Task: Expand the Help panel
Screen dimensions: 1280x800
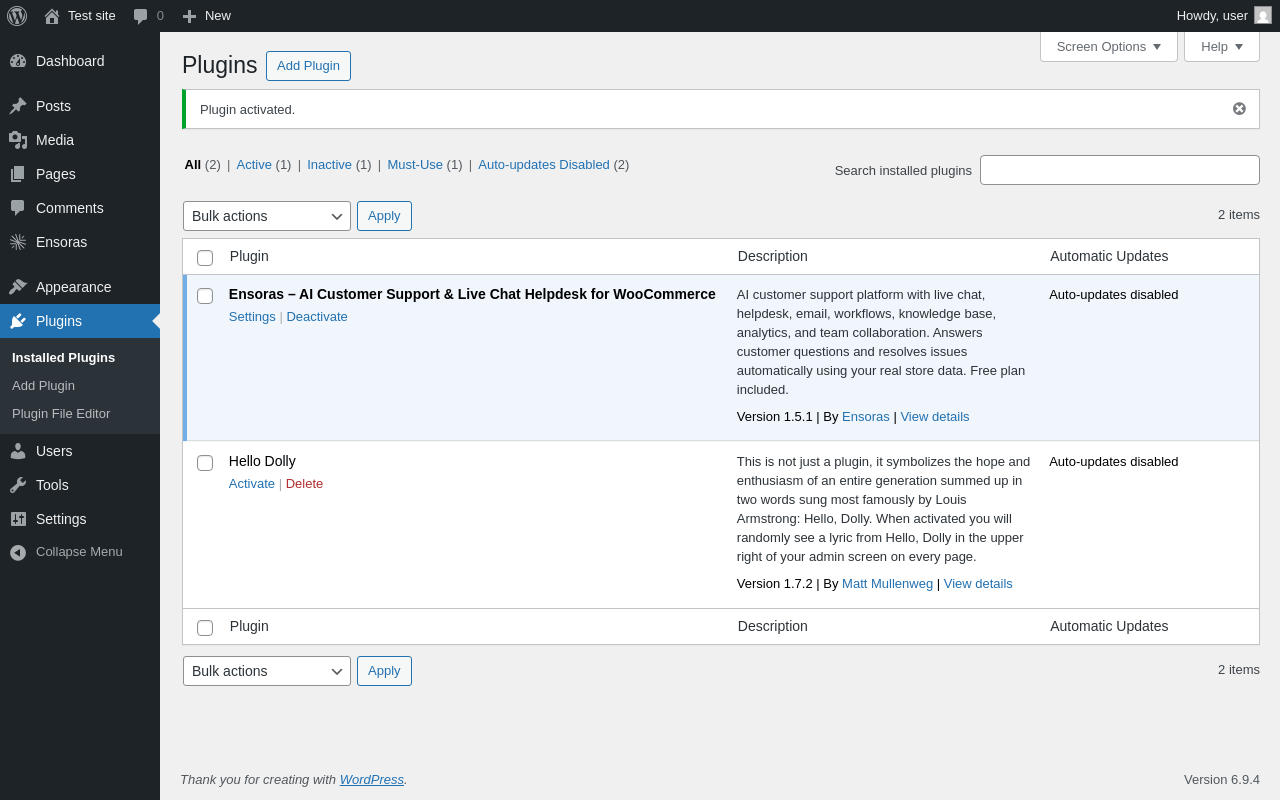Action: click(x=1221, y=46)
